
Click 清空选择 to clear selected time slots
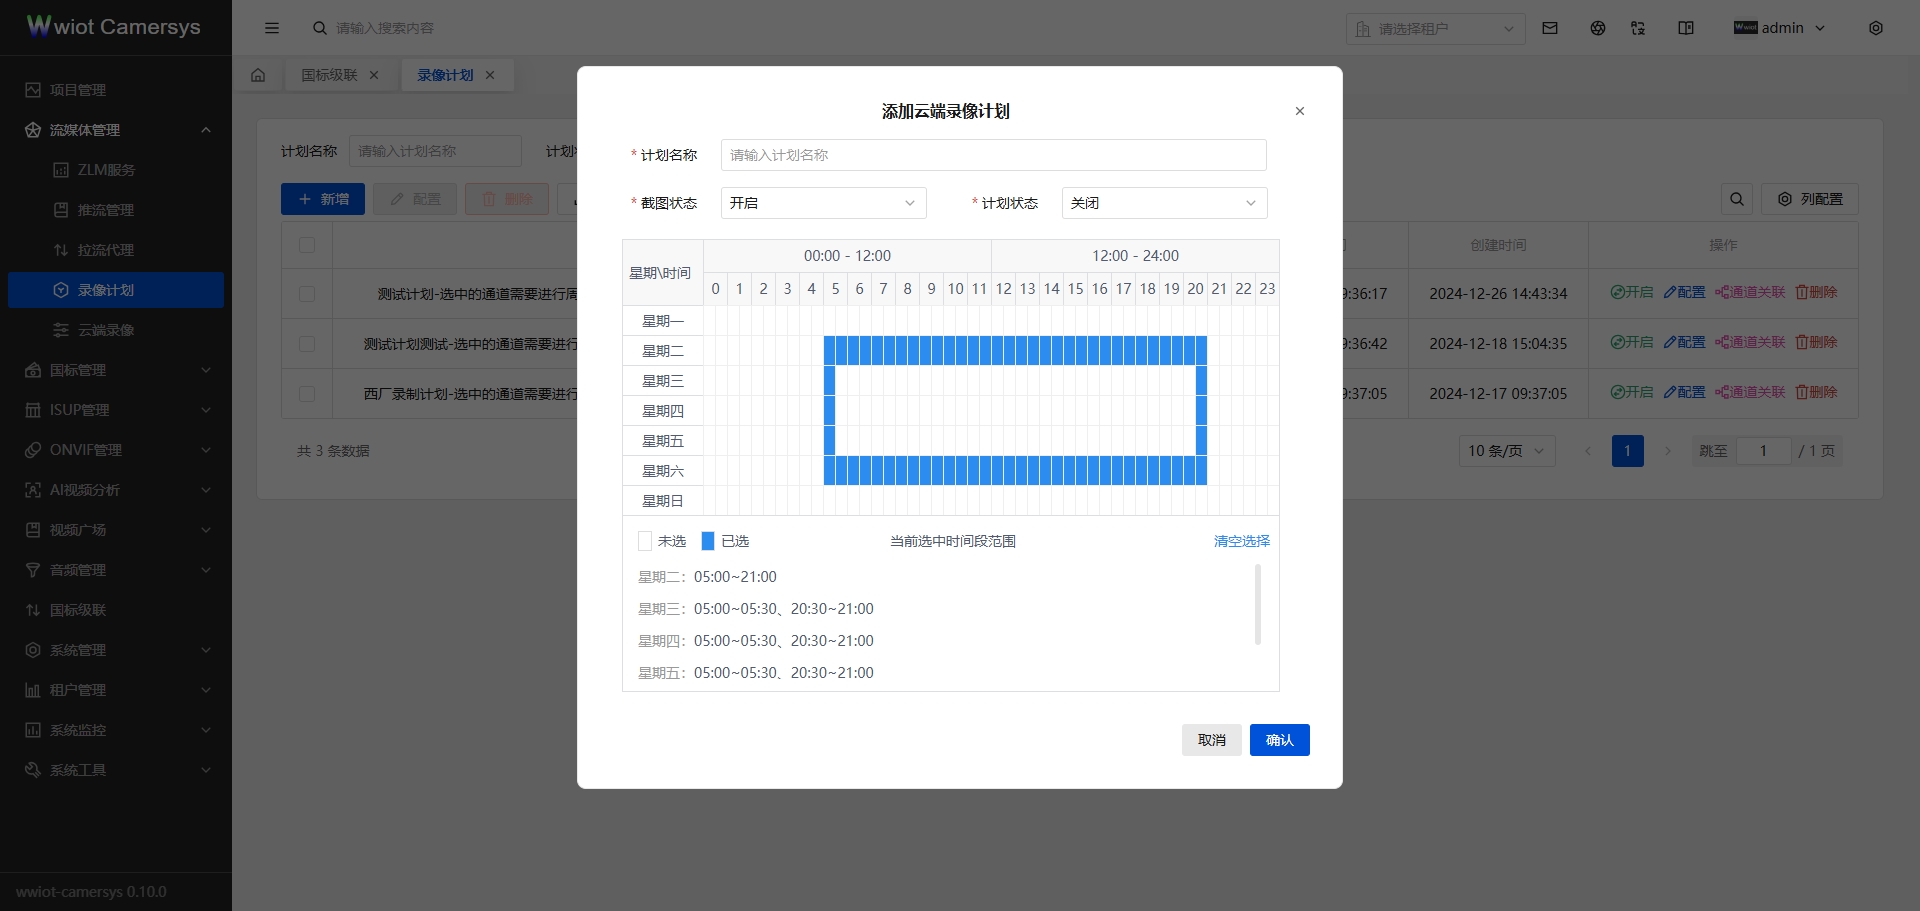pyautogui.click(x=1240, y=540)
